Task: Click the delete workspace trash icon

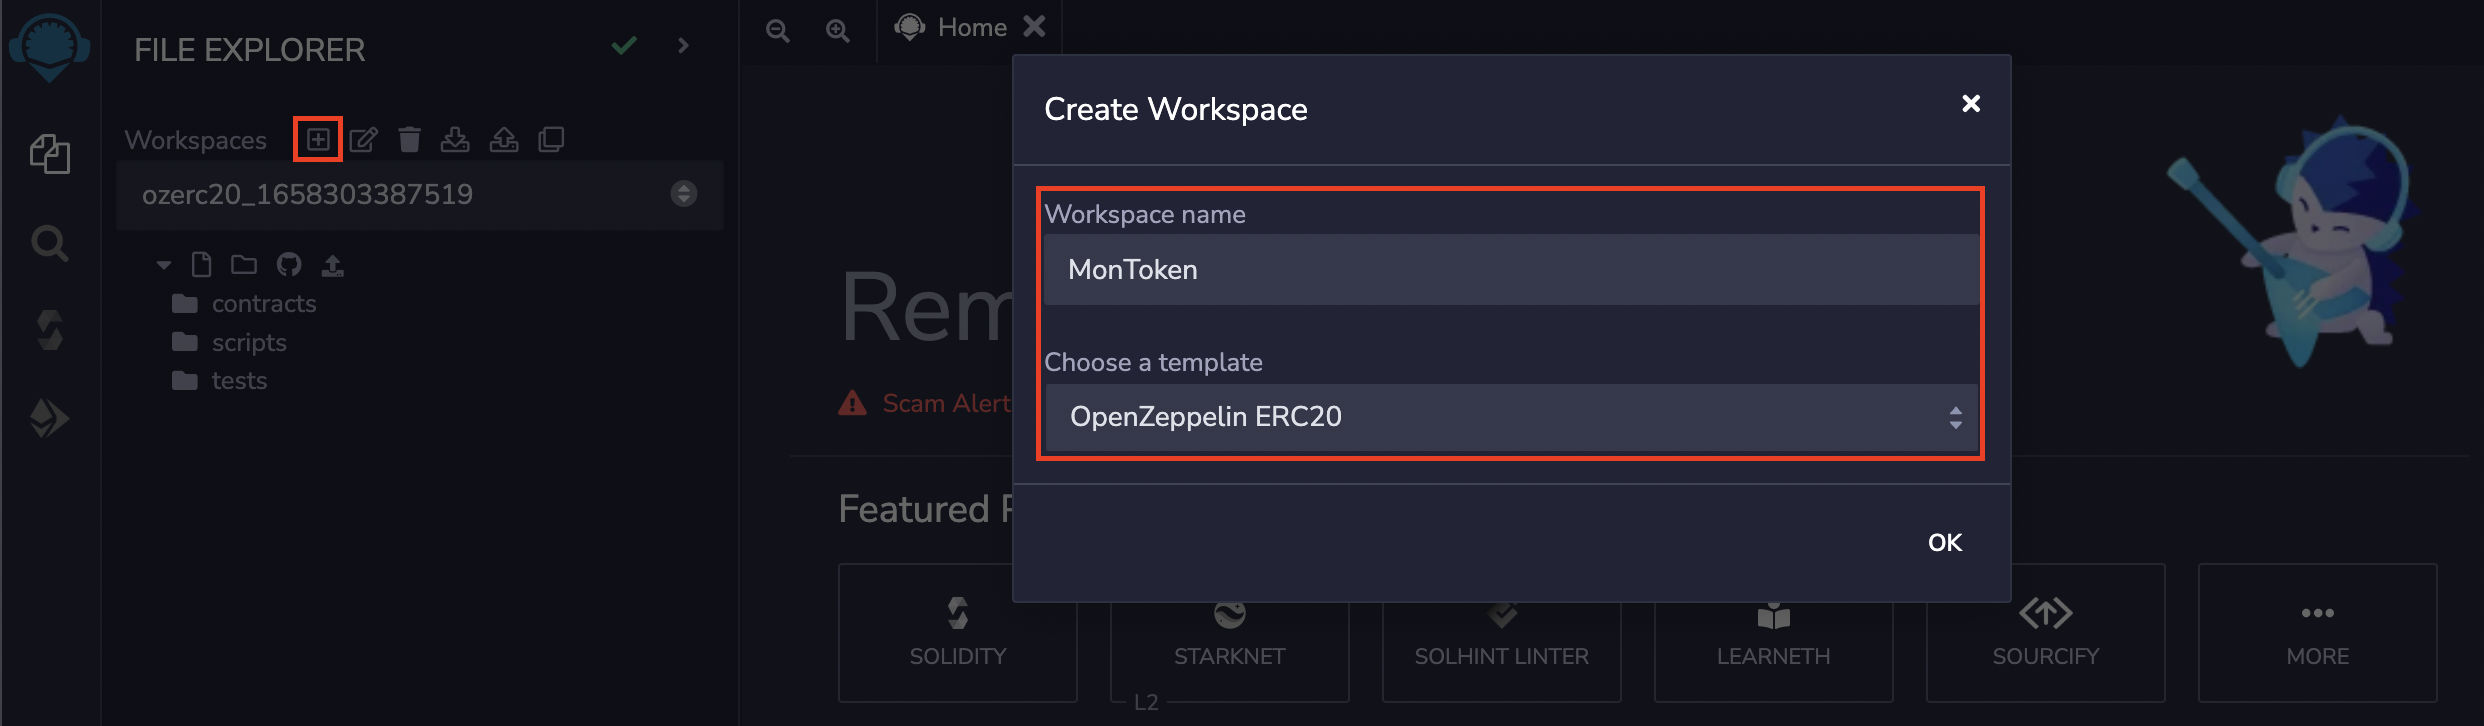Action: coord(409,139)
